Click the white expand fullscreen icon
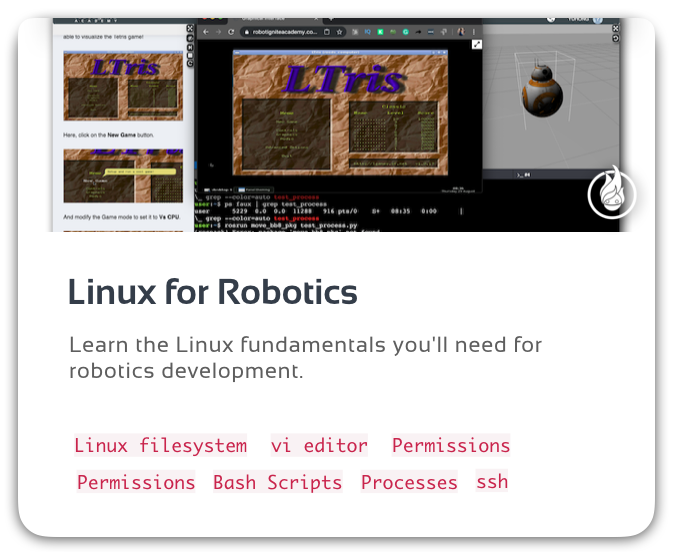The image size is (676, 552). 477,44
